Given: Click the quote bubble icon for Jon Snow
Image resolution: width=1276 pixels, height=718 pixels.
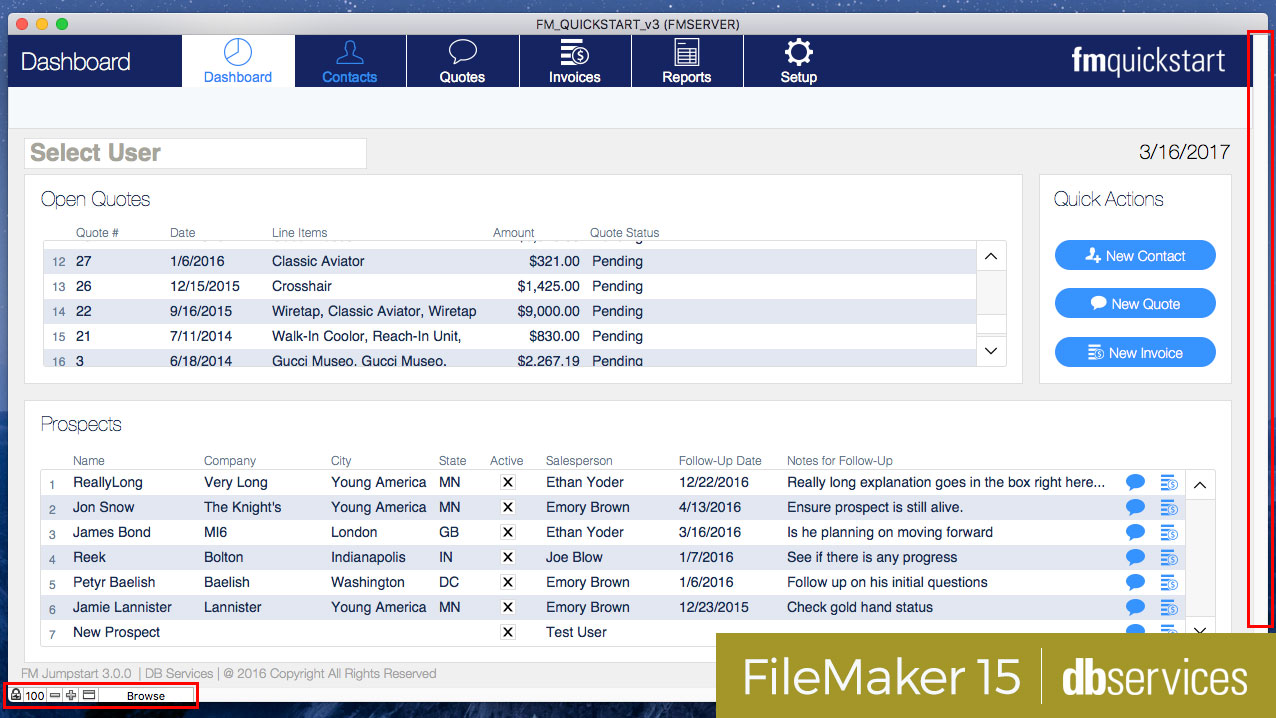Looking at the screenshot, I should [x=1135, y=507].
